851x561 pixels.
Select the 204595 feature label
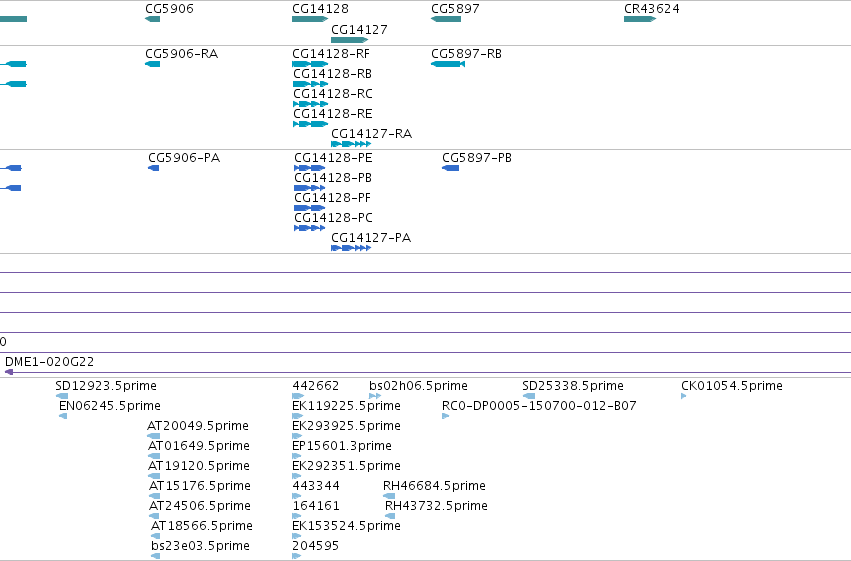(x=315, y=546)
